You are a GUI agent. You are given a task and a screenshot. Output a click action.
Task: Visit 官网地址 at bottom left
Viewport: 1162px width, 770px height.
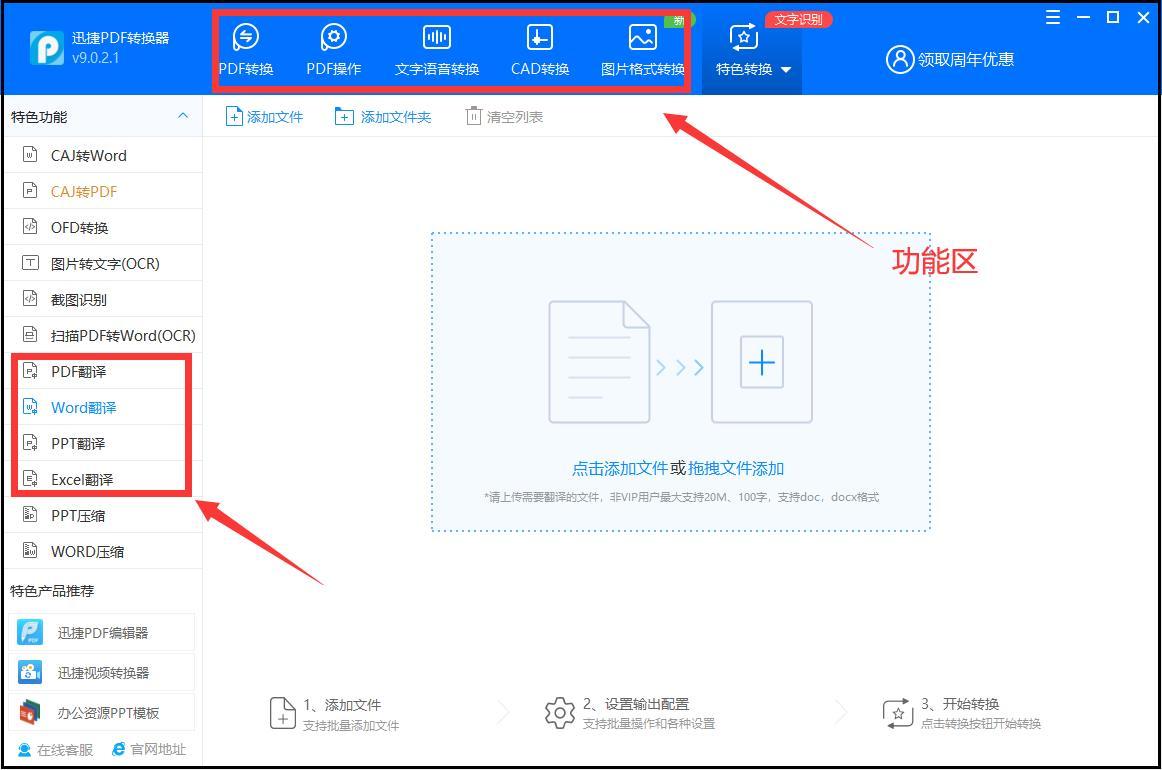pyautogui.click(x=149, y=748)
